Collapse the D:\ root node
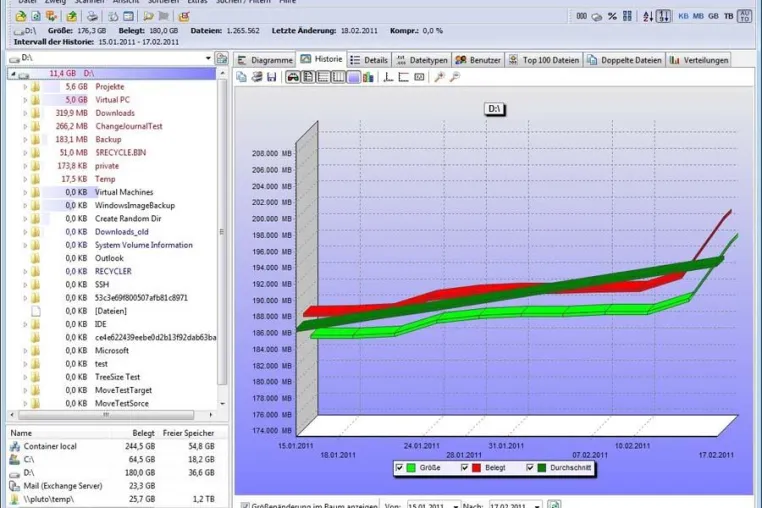Image resolution: width=762 pixels, height=508 pixels. coord(13,74)
